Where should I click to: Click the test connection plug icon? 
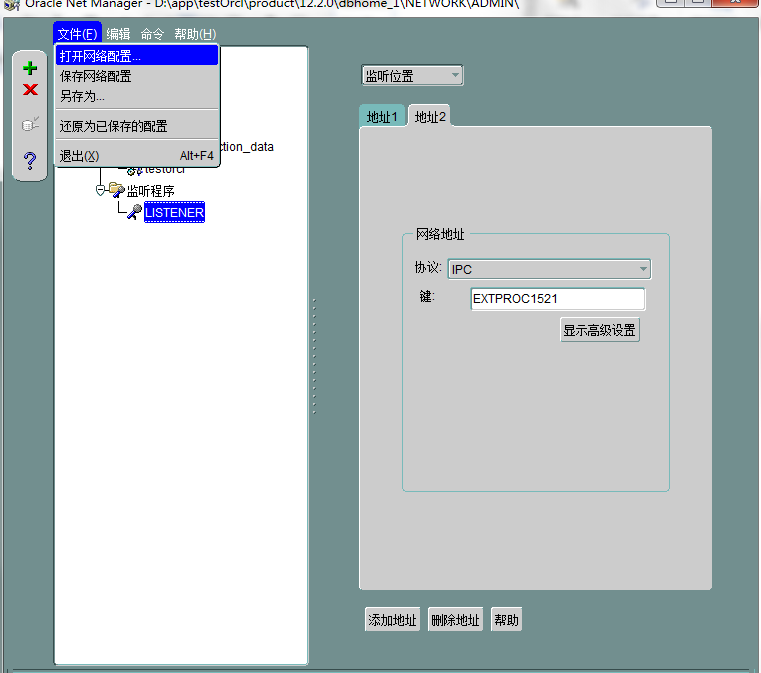30,124
